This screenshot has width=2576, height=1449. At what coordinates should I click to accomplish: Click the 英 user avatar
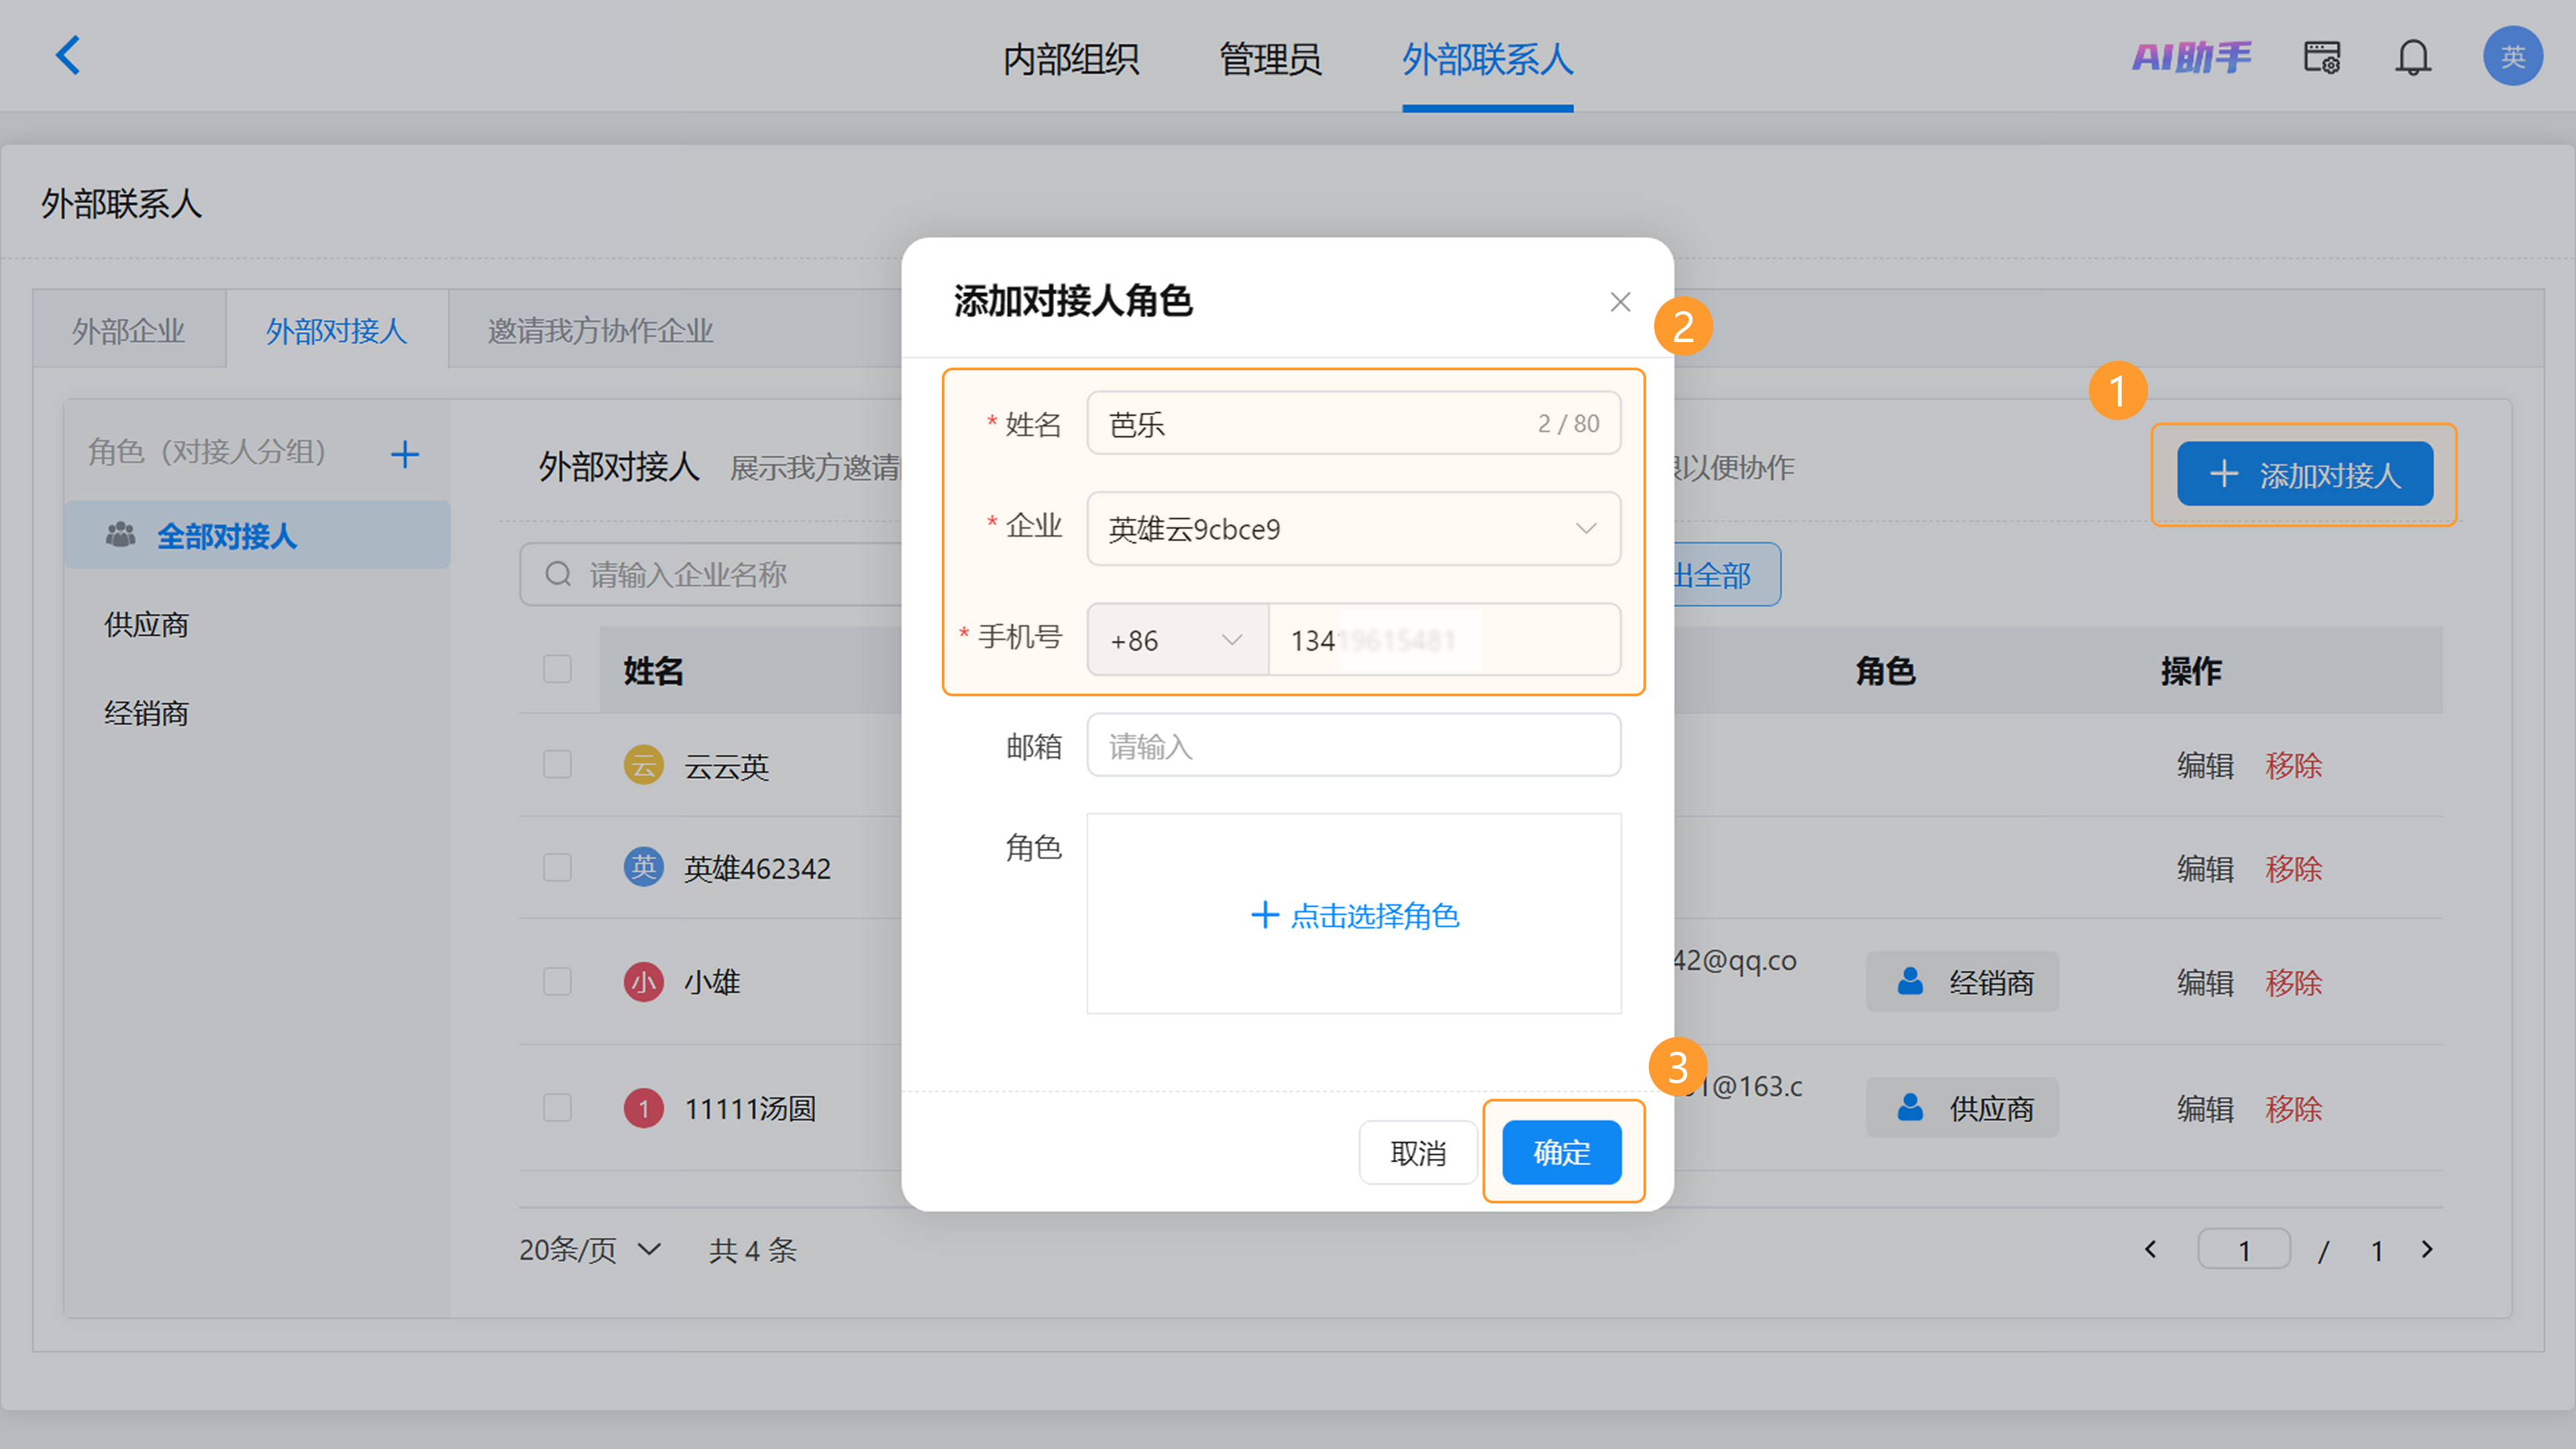click(x=2513, y=56)
